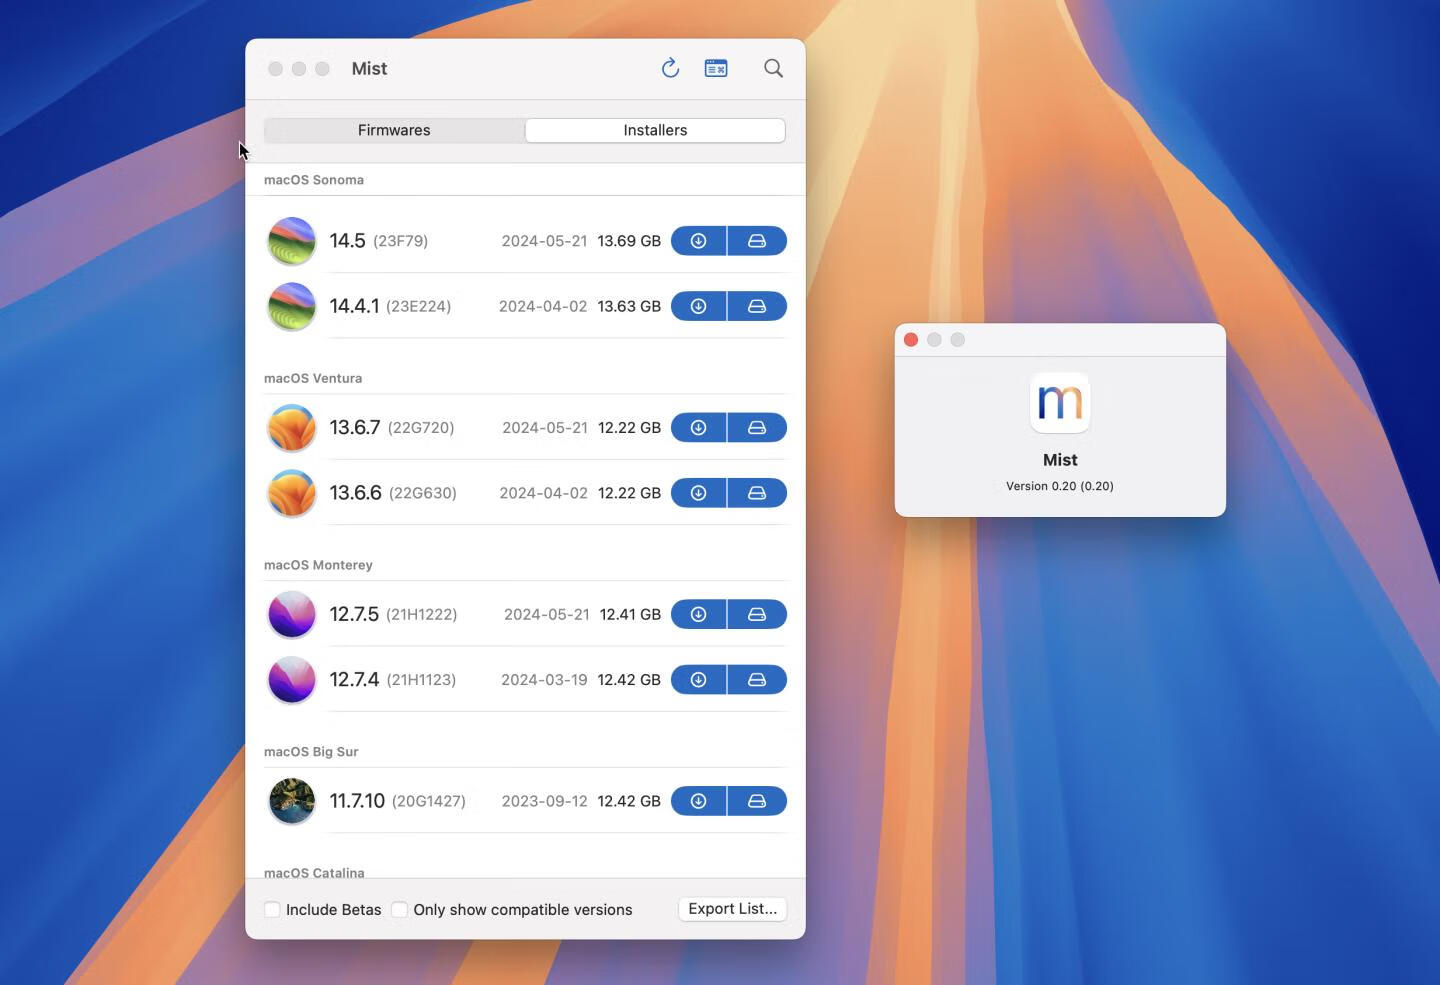This screenshot has height=985, width=1440.
Task: Select version text 14.5
Action: (x=348, y=241)
